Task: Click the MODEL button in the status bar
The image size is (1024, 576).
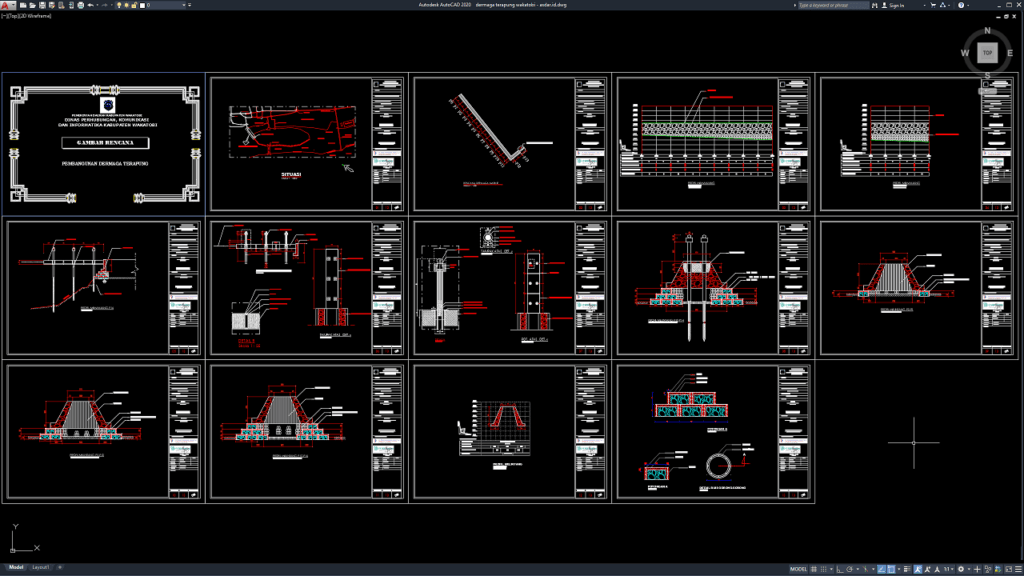Action: (x=798, y=568)
